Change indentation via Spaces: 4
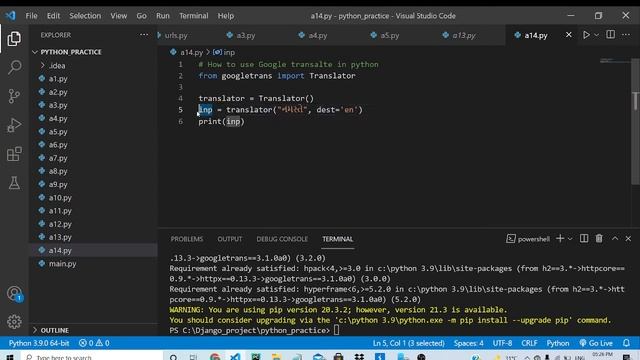 (469, 343)
